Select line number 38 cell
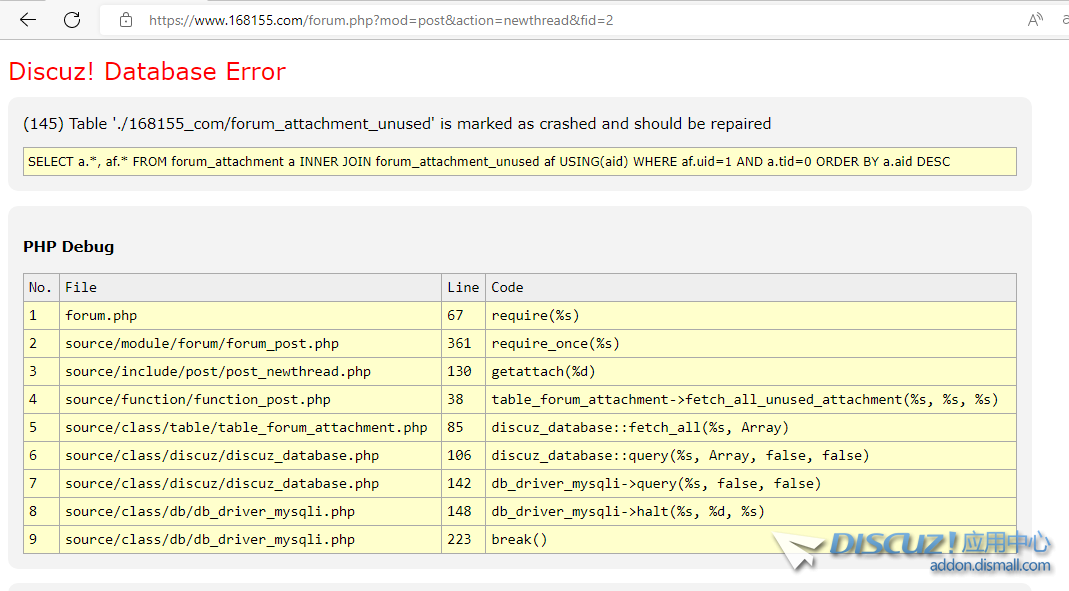Image resolution: width=1069 pixels, height=591 pixels. click(463, 399)
